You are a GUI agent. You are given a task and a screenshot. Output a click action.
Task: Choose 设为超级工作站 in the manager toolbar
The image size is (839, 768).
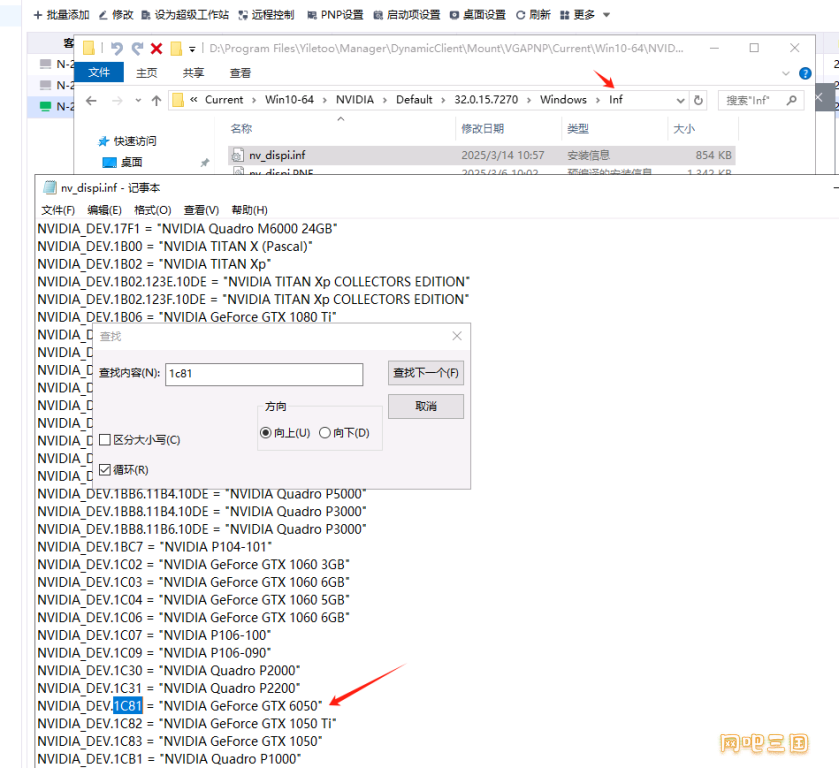tap(185, 15)
